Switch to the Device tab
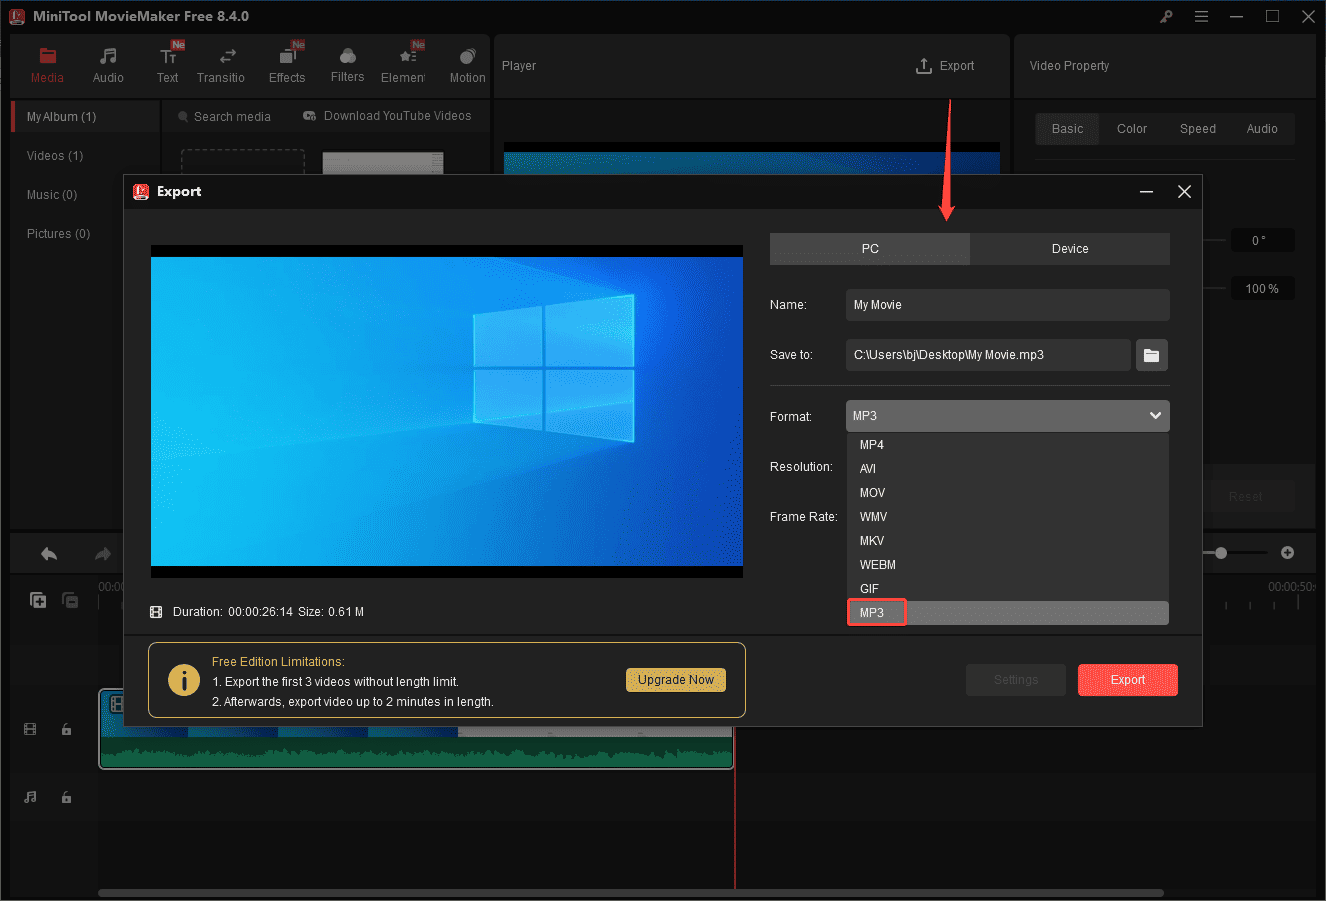The image size is (1326, 901). click(x=1069, y=248)
